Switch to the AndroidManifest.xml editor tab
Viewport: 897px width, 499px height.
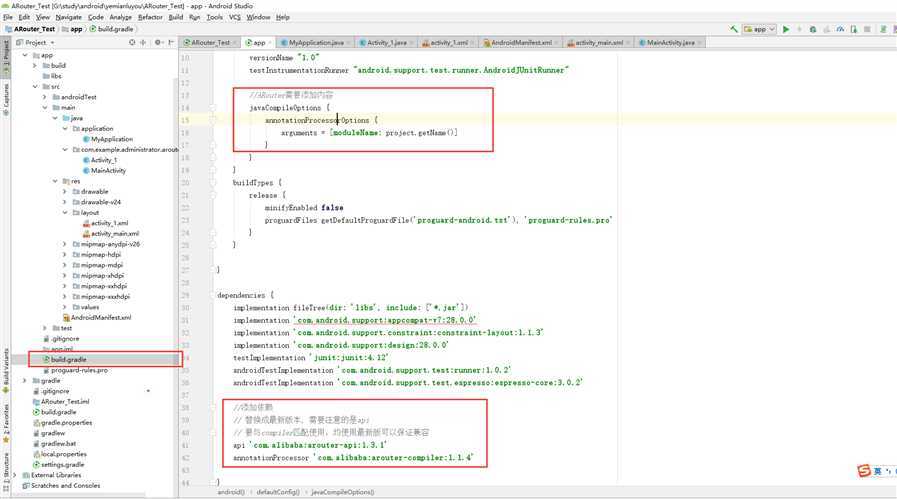coord(521,42)
